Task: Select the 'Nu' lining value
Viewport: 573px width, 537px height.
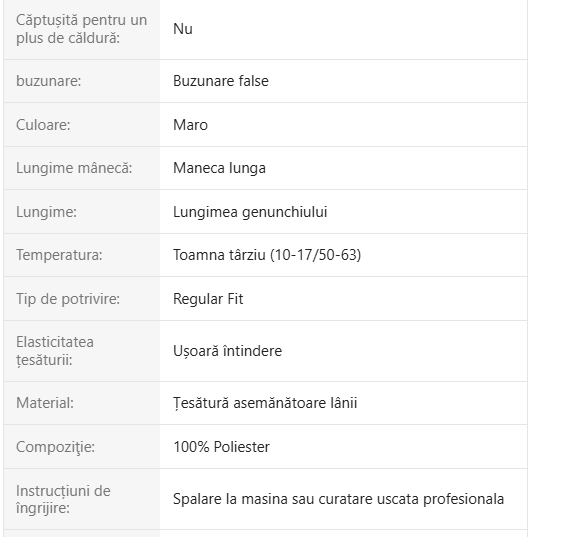Action: point(183,29)
